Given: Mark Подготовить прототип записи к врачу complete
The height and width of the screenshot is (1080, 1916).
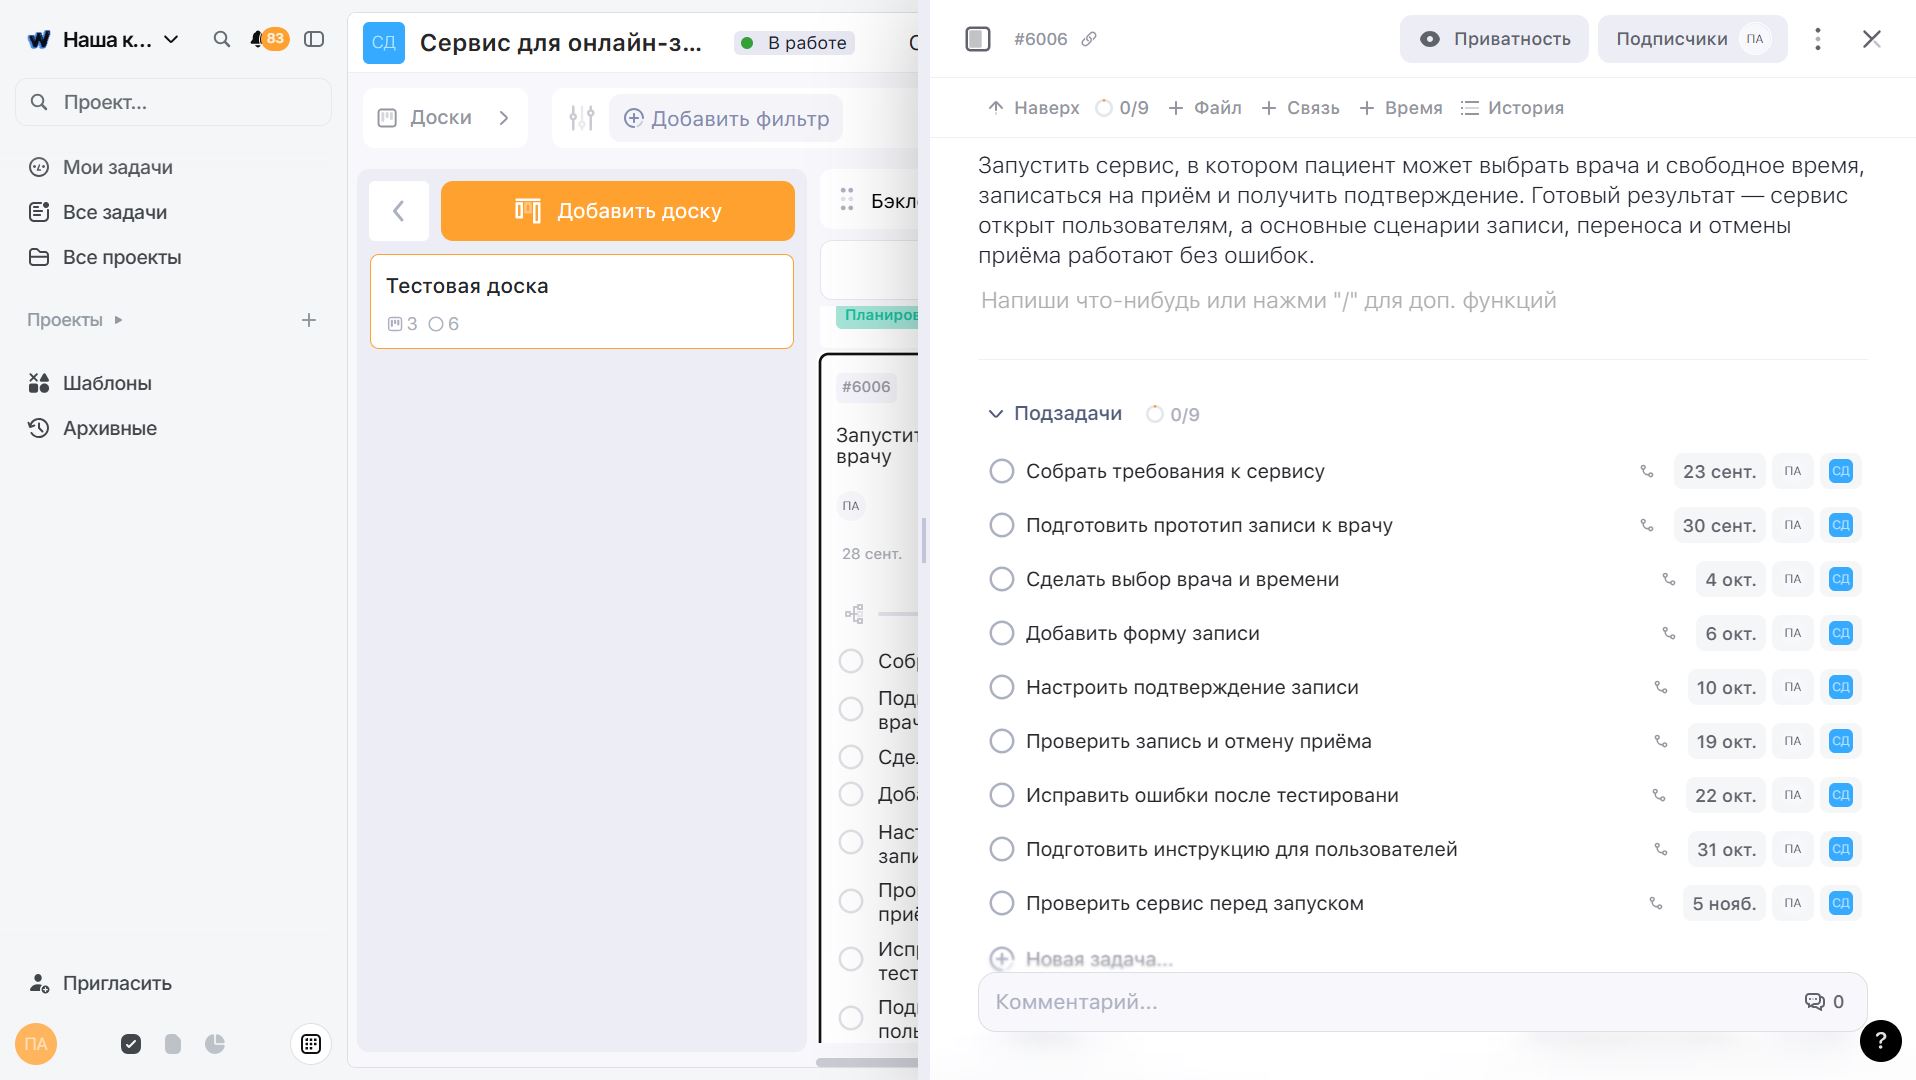Looking at the screenshot, I should click(x=1001, y=525).
